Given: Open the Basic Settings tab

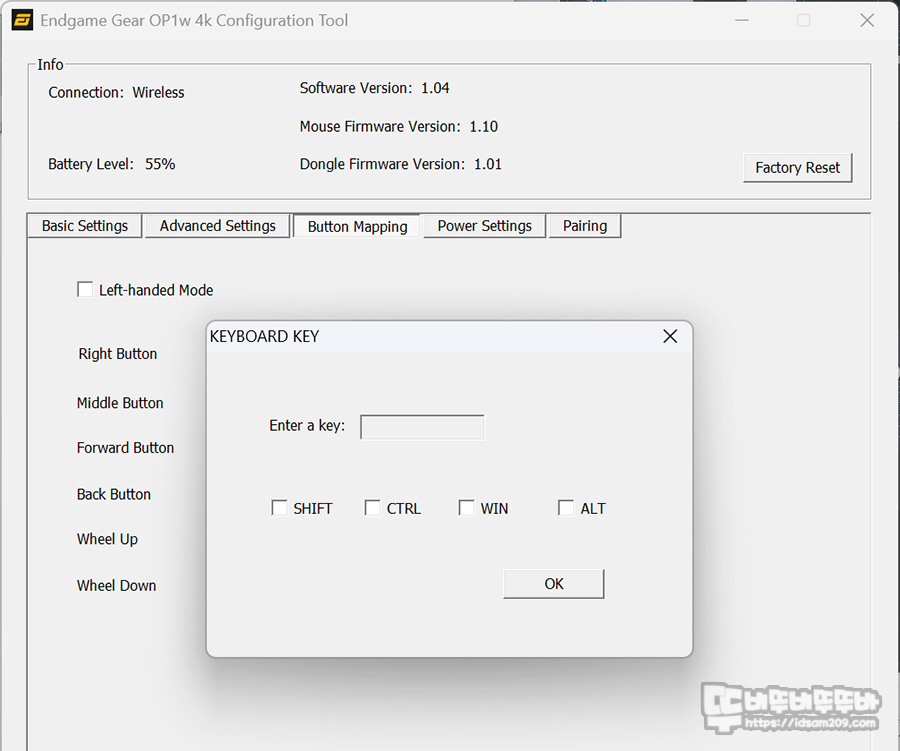Looking at the screenshot, I should 85,226.
